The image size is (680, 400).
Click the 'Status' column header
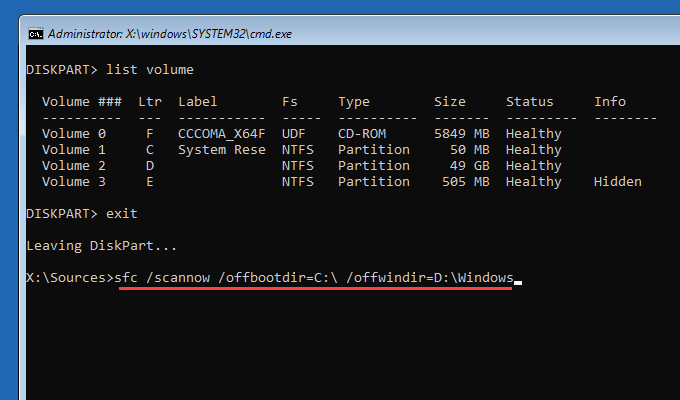(530, 101)
